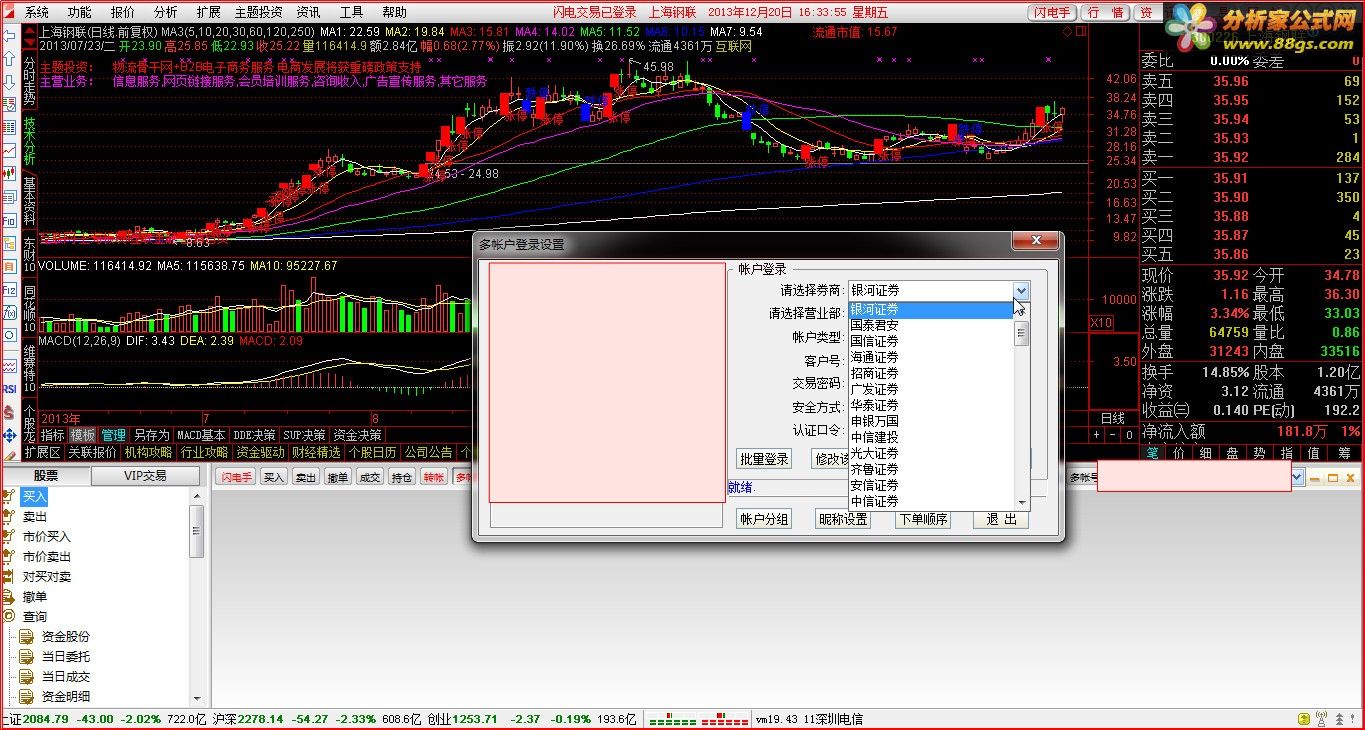Click the 持仓 button in trade toolbar
Image resolution: width=1365 pixels, height=730 pixels.
(x=402, y=477)
